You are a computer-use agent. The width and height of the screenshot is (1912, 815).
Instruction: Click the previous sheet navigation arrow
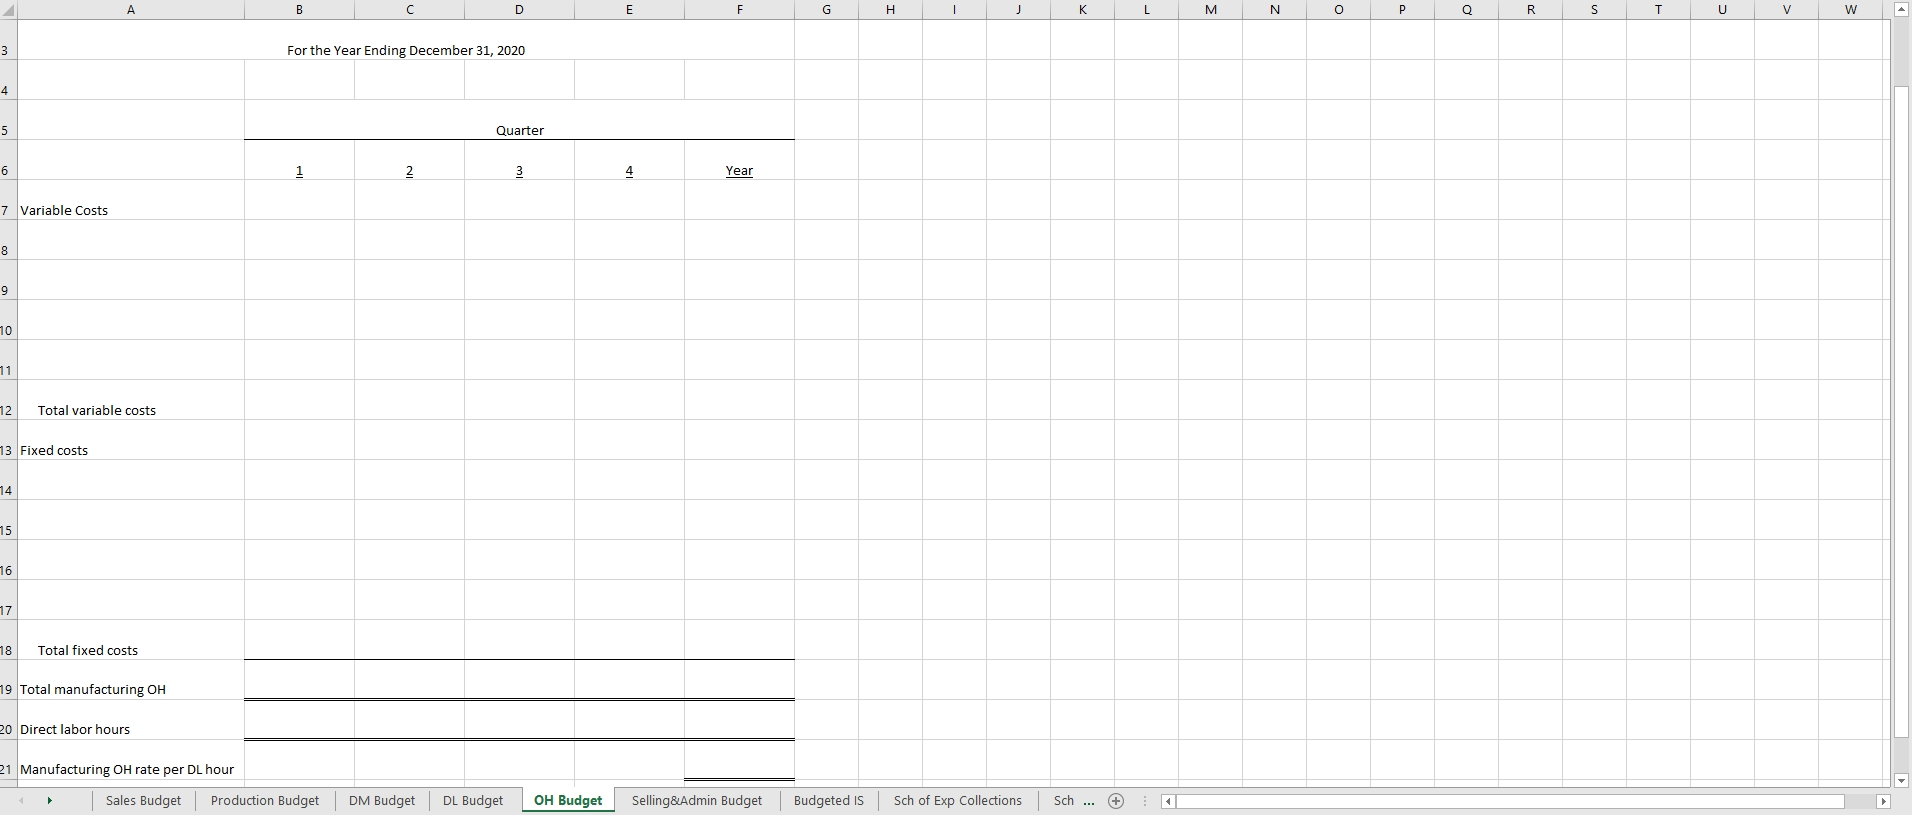point(20,801)
